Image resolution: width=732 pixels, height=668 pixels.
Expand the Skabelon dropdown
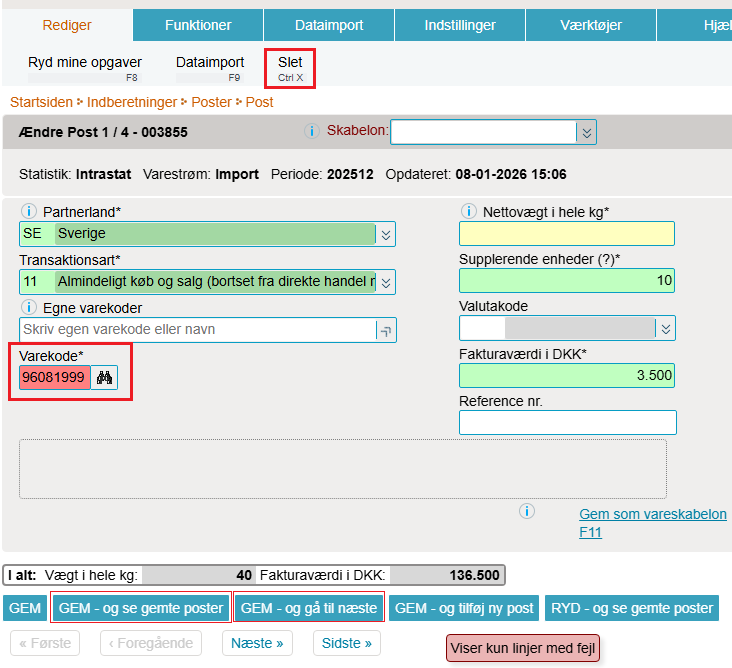(587, 132)
